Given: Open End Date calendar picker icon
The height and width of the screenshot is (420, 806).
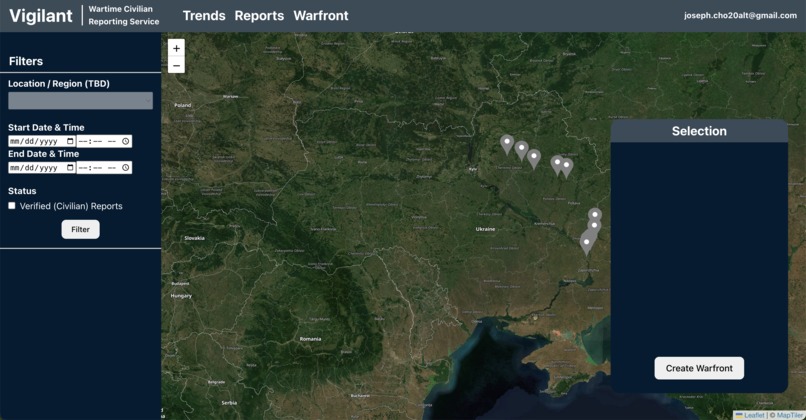Looking at the screenshot, I should click(70, 168).
